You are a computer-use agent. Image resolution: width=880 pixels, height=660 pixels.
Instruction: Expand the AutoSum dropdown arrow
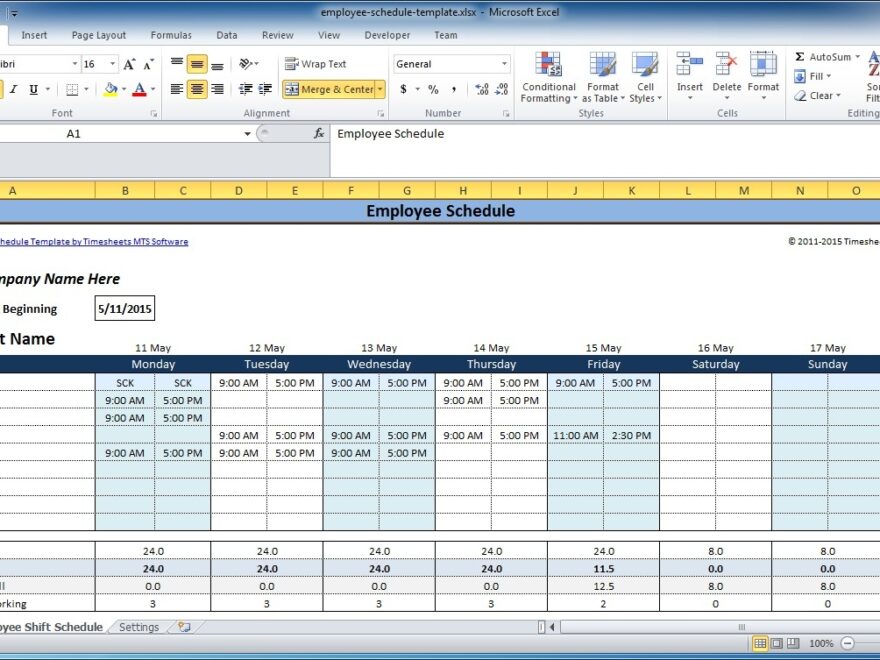[x=858, y=57]
